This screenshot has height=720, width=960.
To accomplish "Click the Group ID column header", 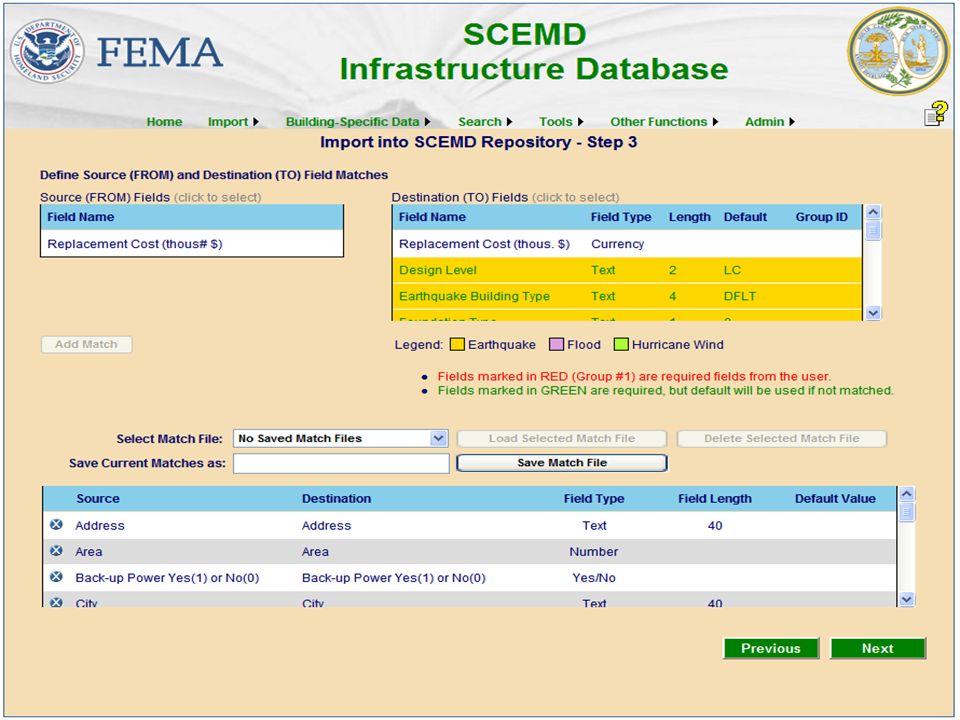I will [822, 217].
